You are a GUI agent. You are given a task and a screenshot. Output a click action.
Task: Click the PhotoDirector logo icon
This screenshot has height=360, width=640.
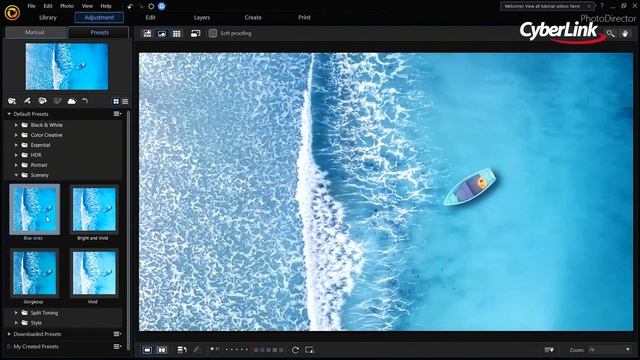[x=12, y=13]
